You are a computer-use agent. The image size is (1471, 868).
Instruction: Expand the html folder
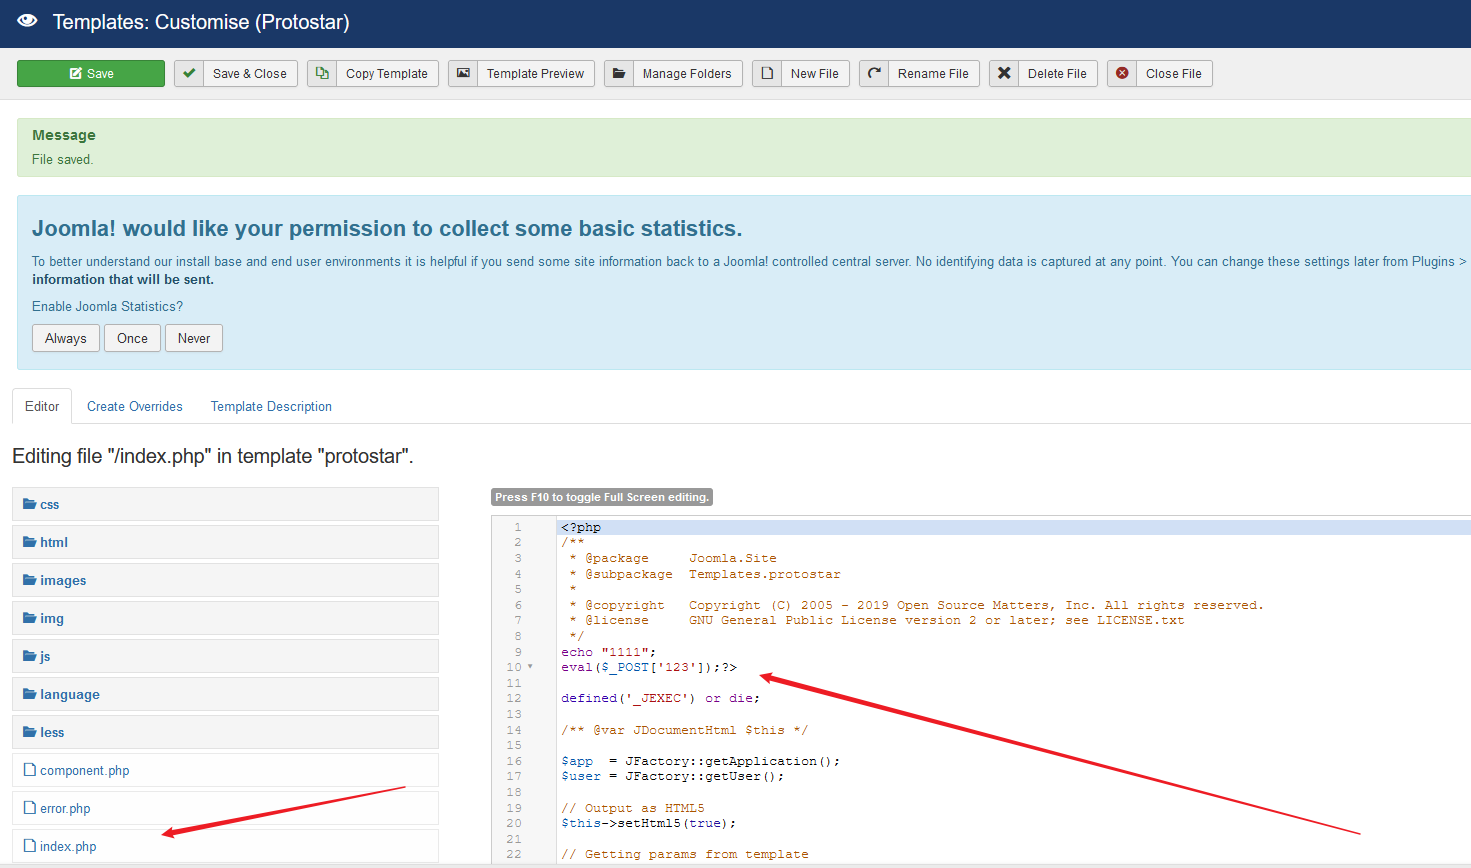(x=225, y=542)
